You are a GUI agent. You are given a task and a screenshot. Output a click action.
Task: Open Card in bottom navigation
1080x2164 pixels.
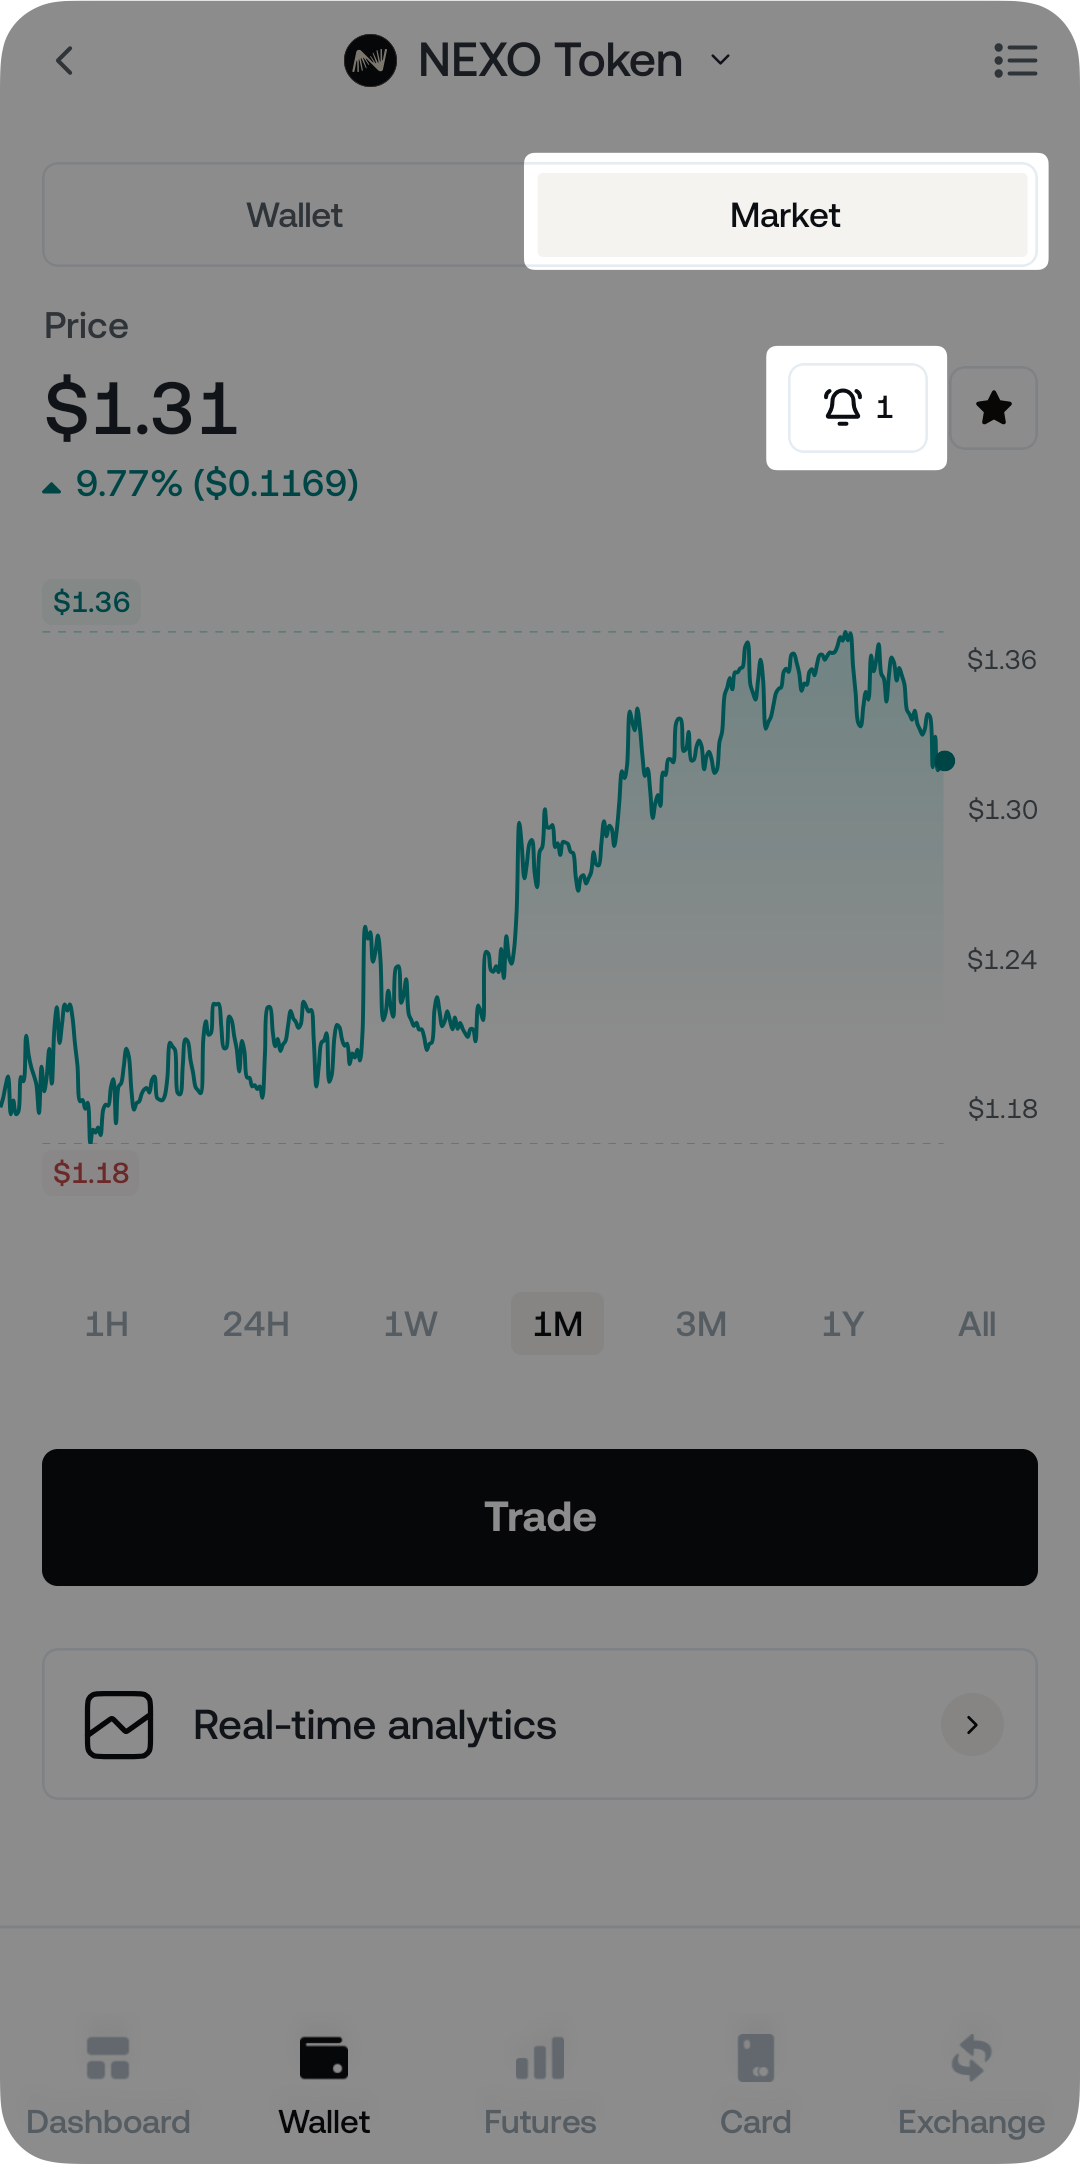(x=756, y=2078)
